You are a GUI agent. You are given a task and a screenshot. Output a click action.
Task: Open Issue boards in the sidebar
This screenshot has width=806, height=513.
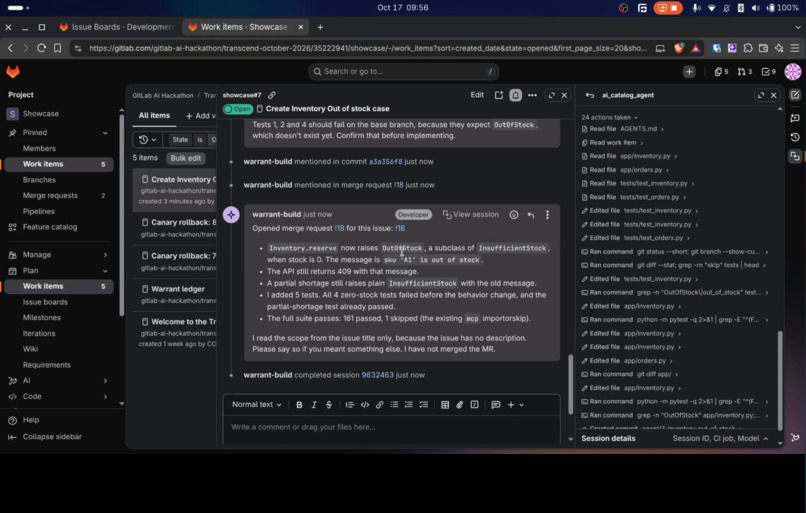point(45,302)
